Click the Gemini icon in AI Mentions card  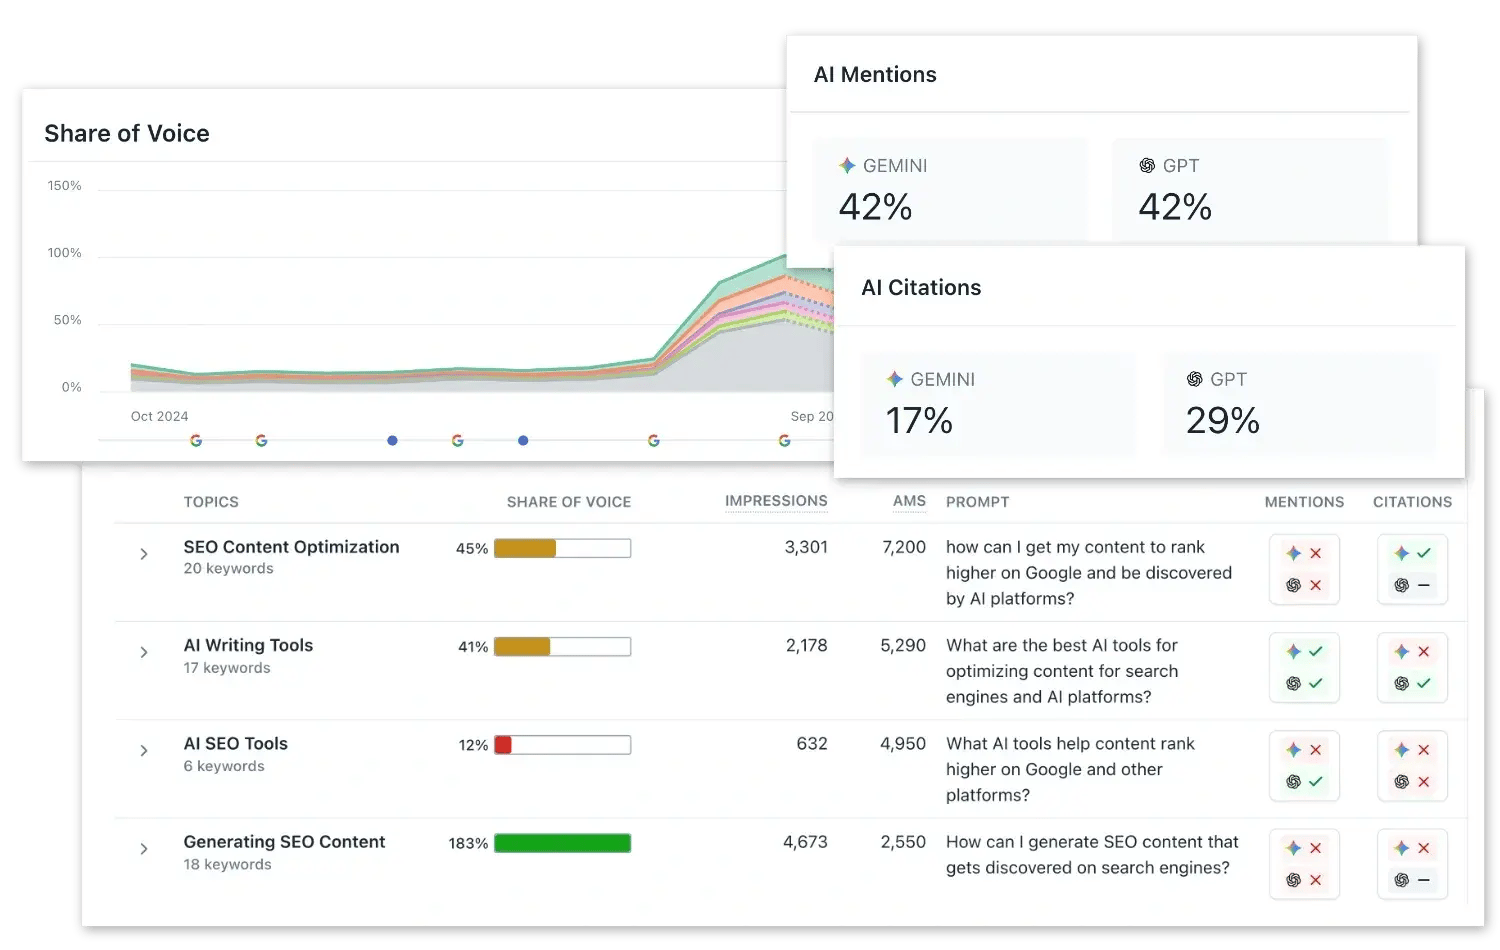(x=847, y=166)
